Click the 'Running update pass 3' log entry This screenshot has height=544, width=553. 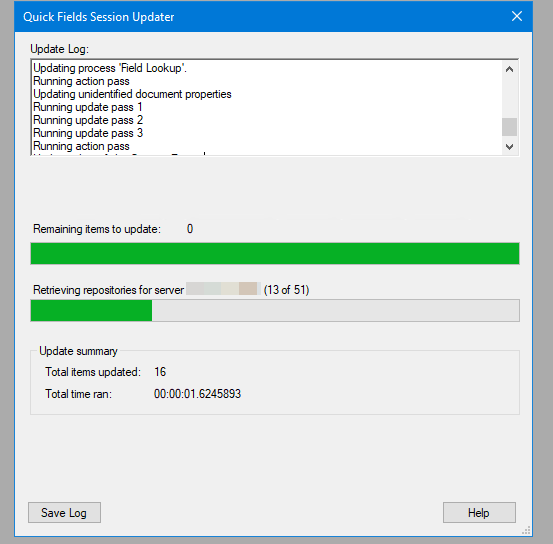pos(88,133)
